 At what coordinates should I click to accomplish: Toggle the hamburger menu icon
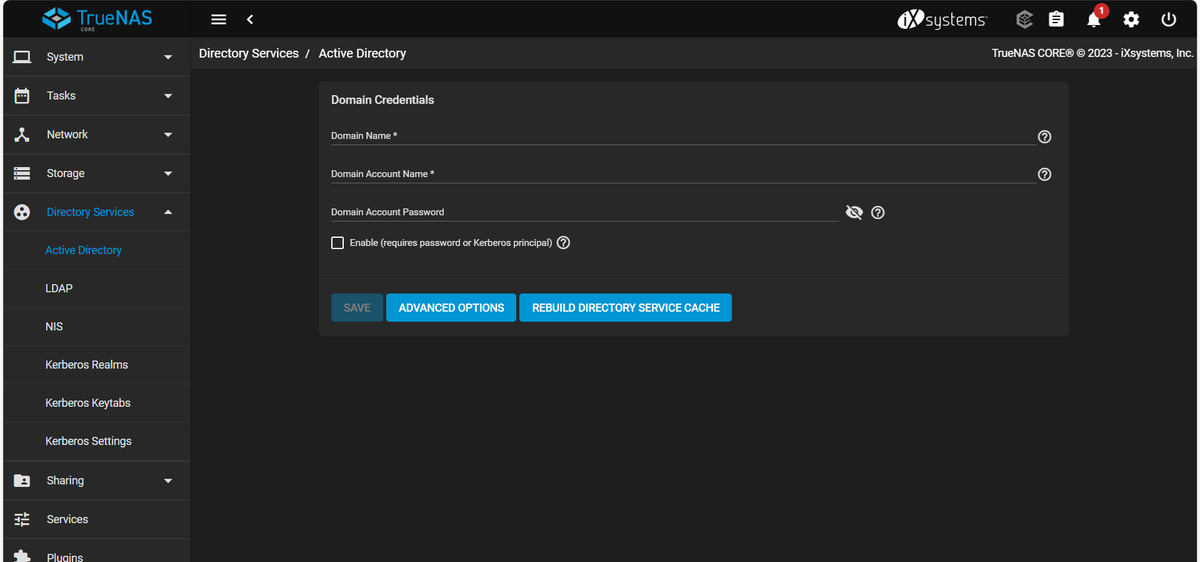click(x=219, y=20)
